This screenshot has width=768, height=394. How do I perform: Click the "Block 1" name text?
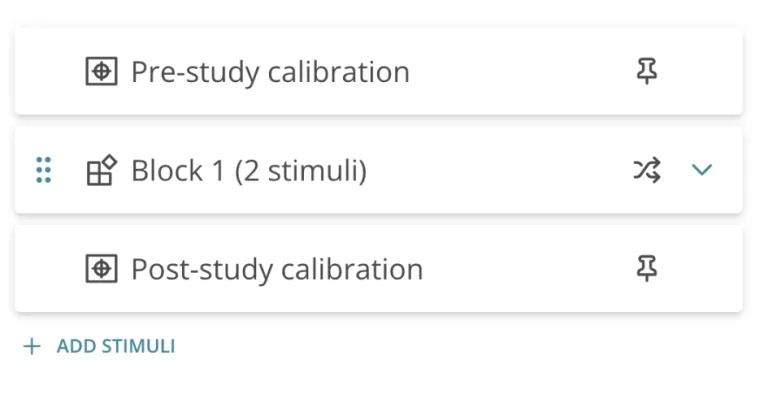178,171
